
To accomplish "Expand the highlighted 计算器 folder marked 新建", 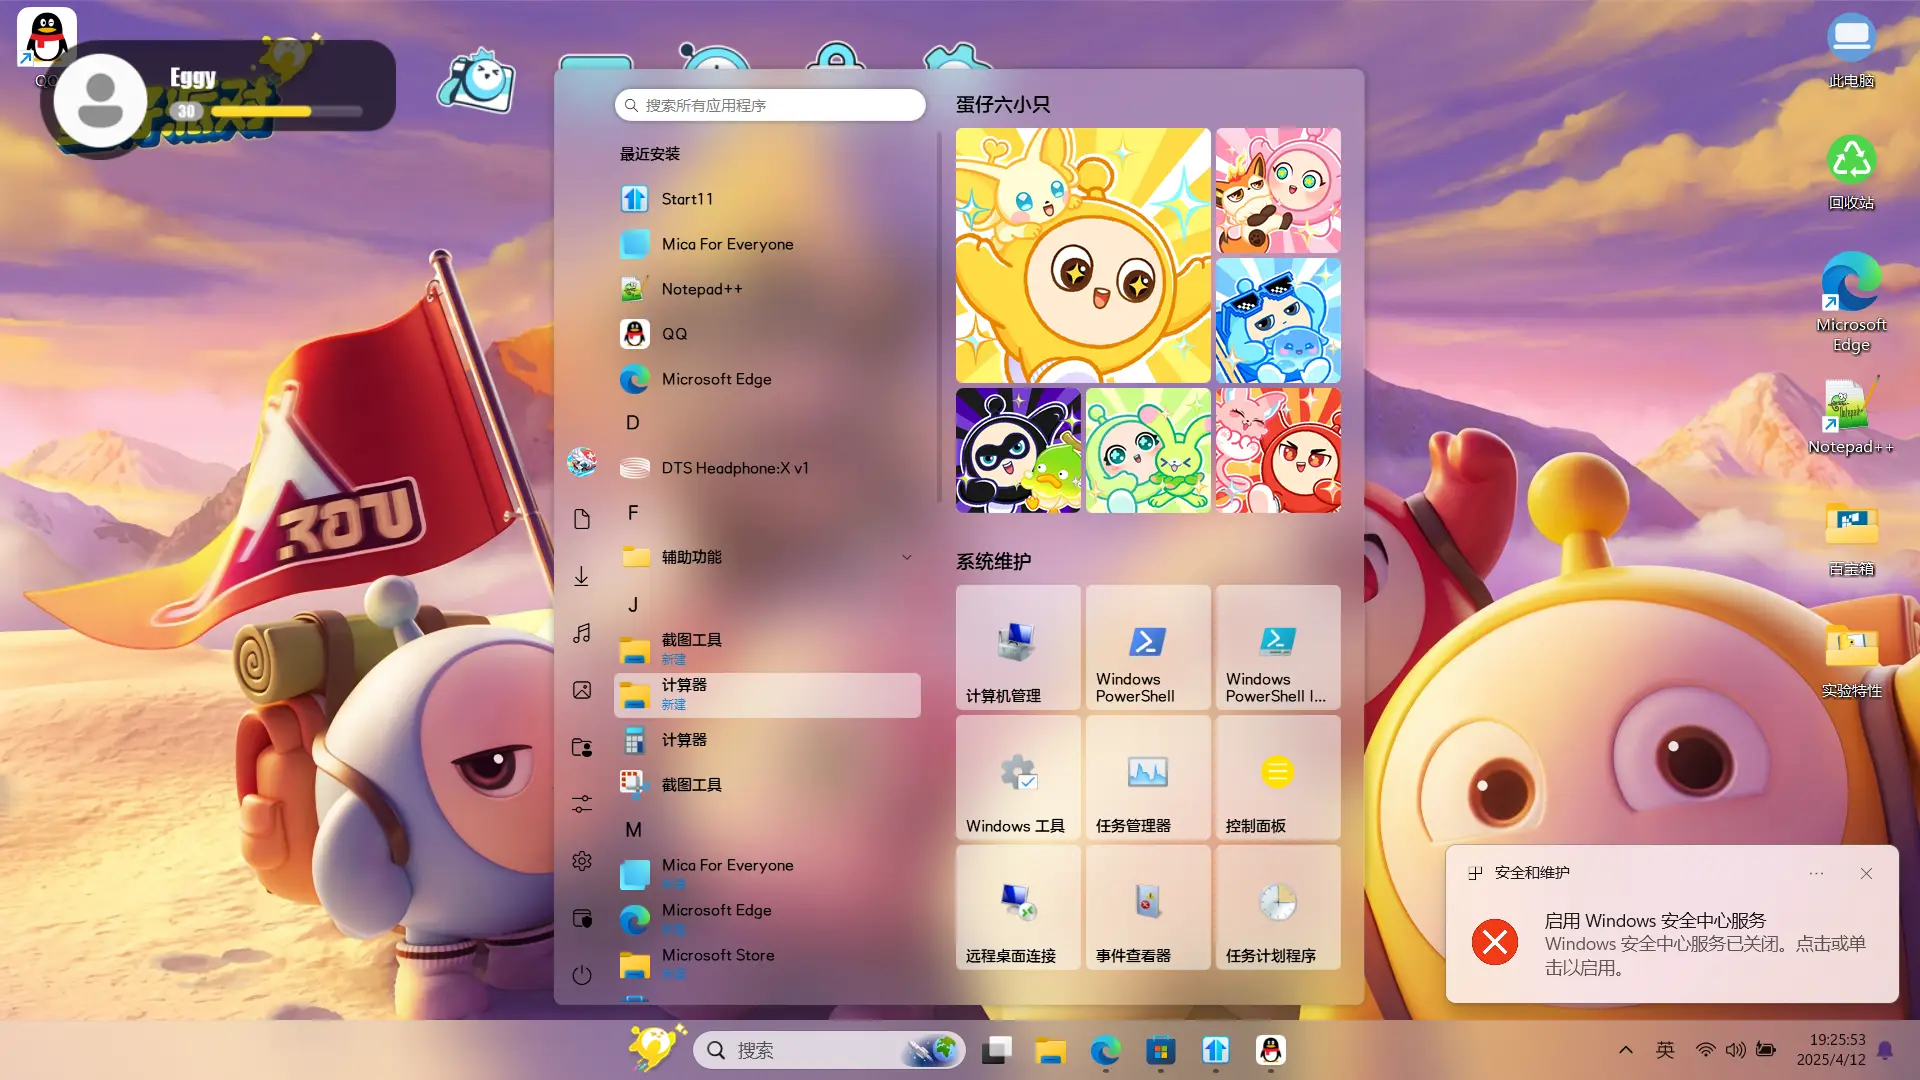I will 767,695.
